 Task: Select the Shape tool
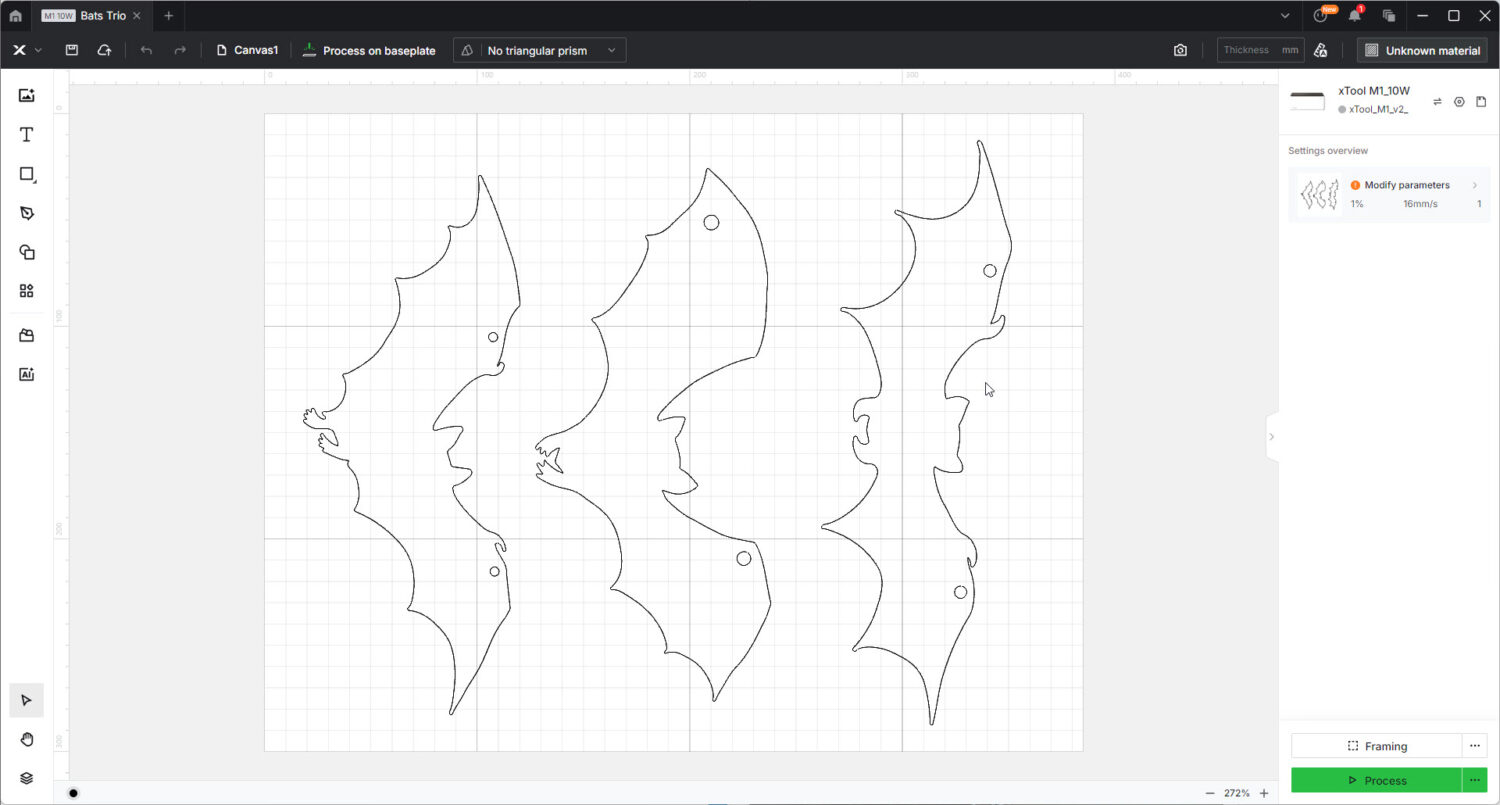(26, 174)
